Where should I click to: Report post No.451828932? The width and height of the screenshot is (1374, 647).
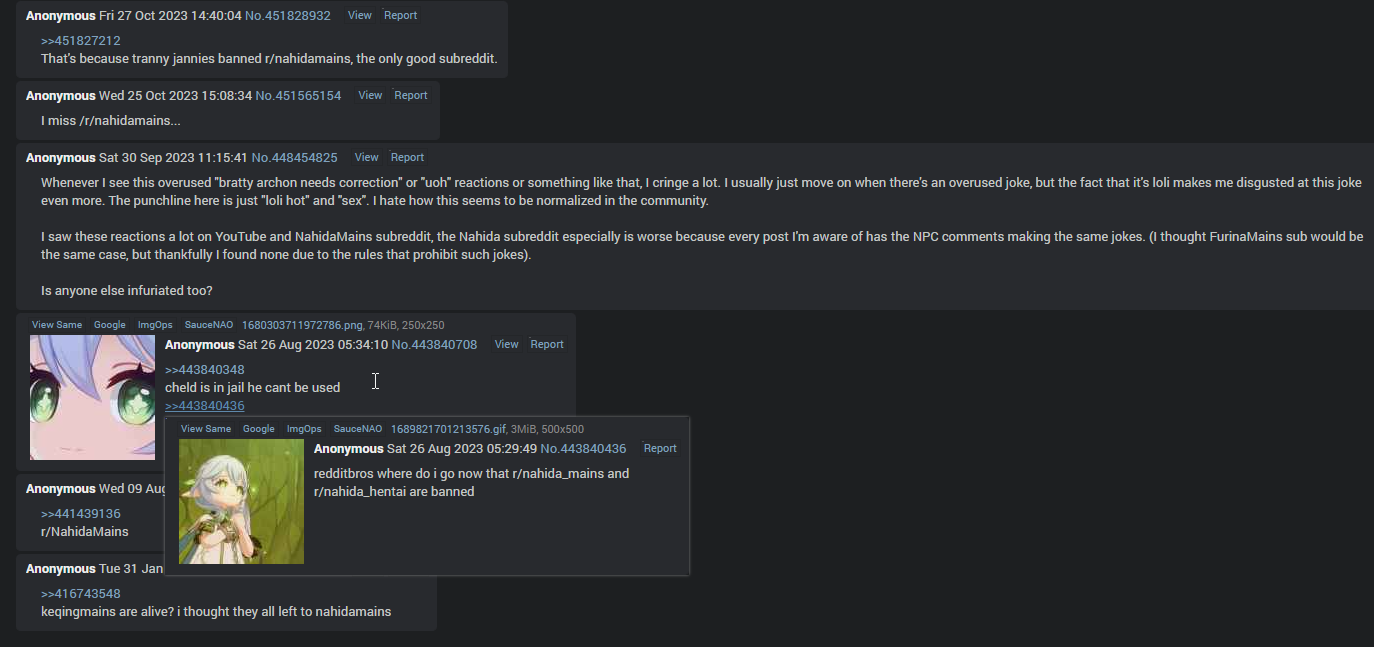tap(401, 15)
